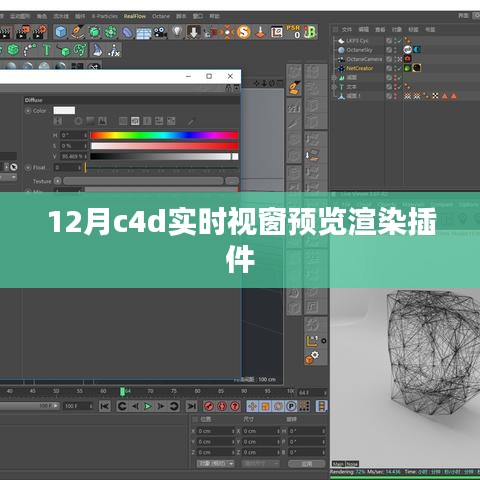
Task: Open the coordinate mode dropdown under Z position
Action: 215,463
